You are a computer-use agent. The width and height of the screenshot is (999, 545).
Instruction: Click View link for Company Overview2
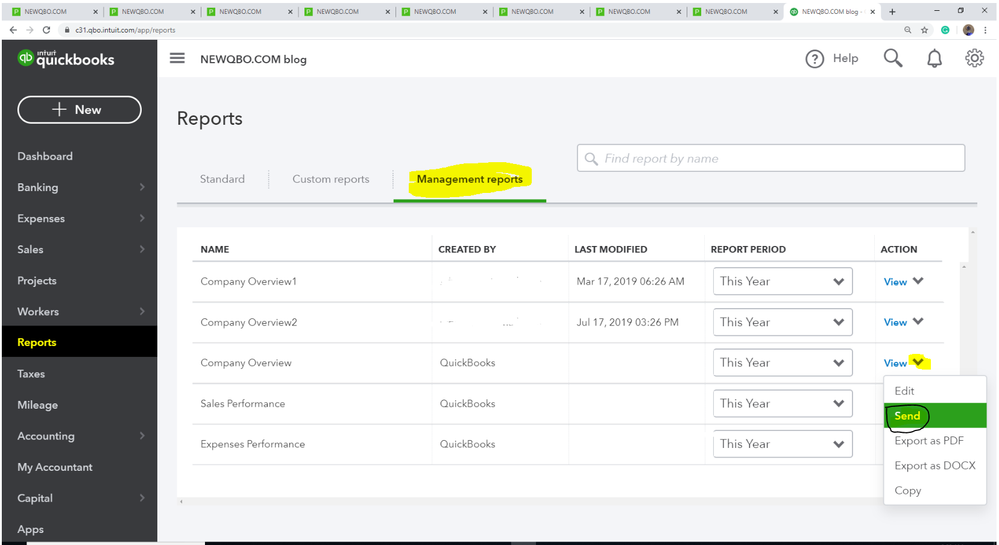tap(895, 323)
